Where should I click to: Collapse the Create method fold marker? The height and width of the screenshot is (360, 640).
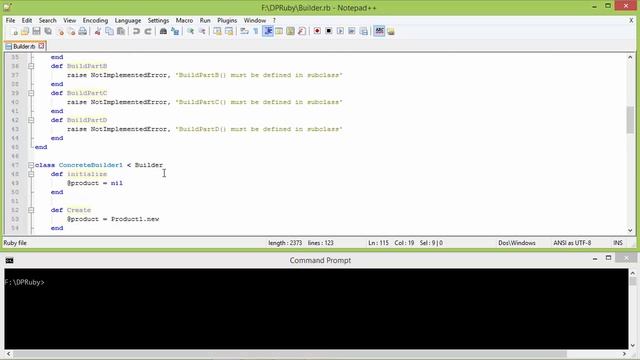(31, 210)
